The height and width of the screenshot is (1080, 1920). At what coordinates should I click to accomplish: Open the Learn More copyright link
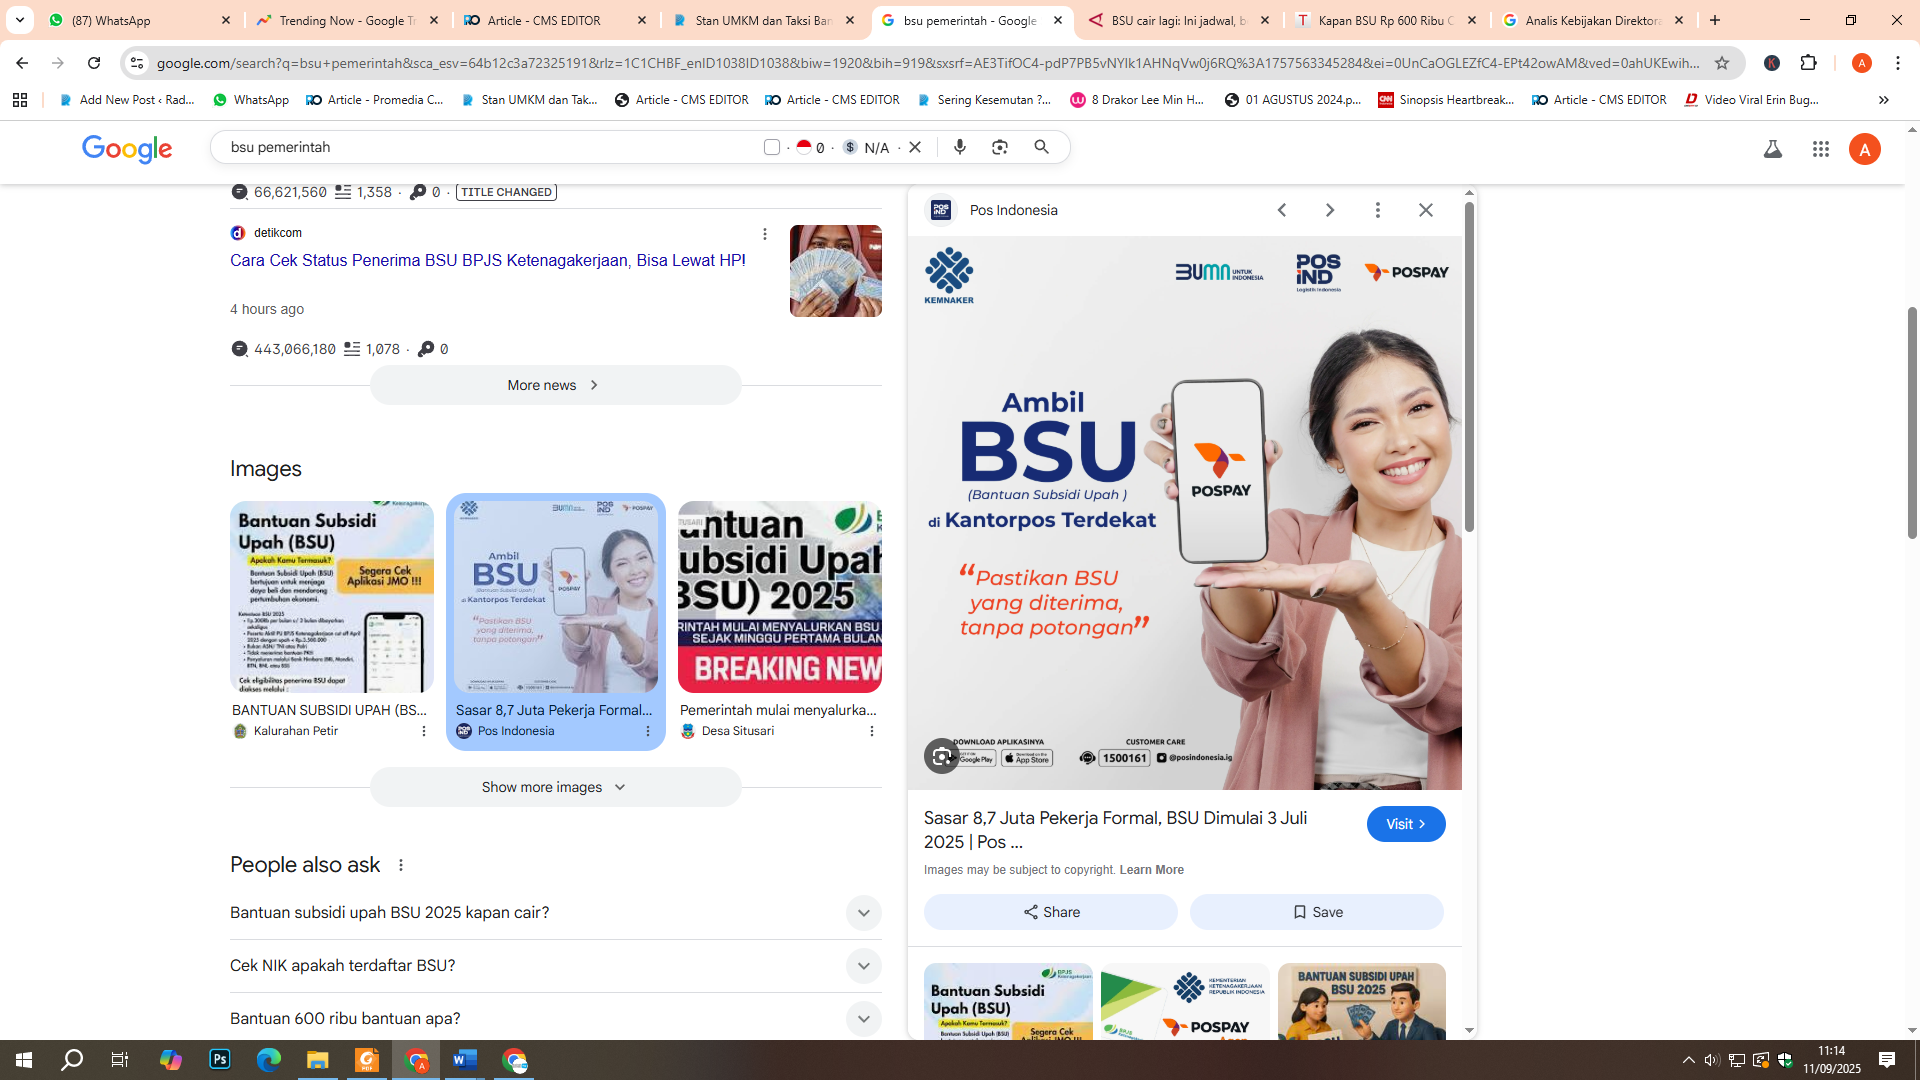(1152, 870)
